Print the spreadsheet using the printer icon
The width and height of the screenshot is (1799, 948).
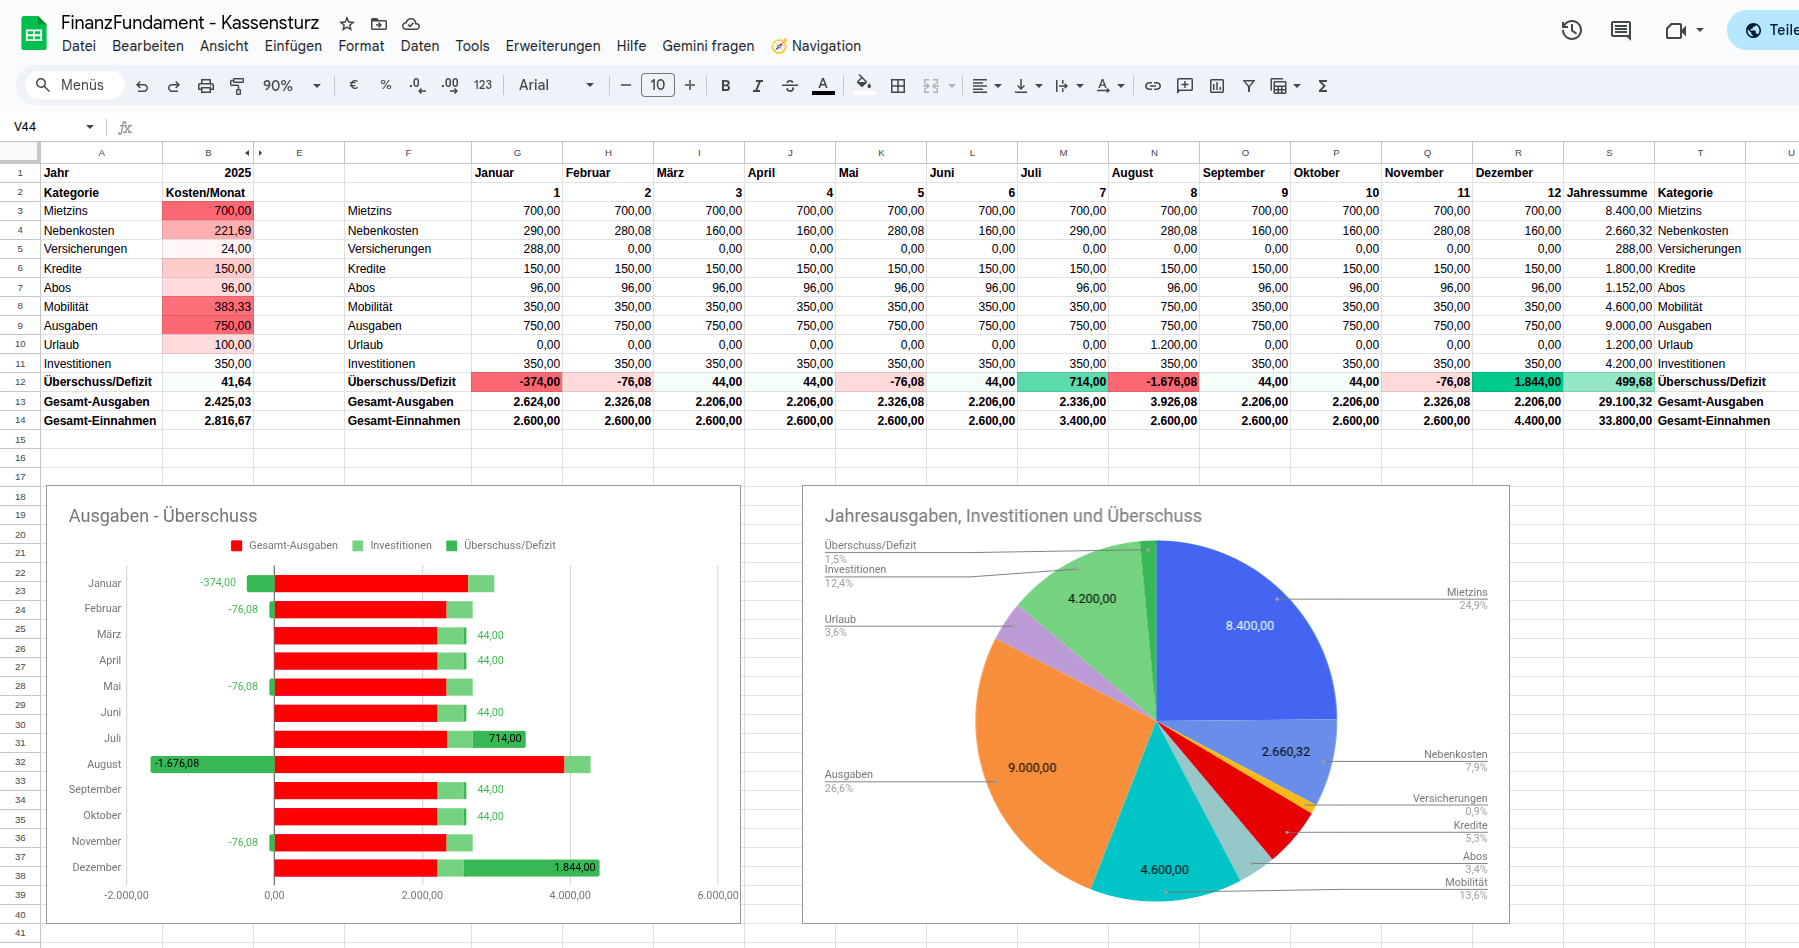coord(205,86)
